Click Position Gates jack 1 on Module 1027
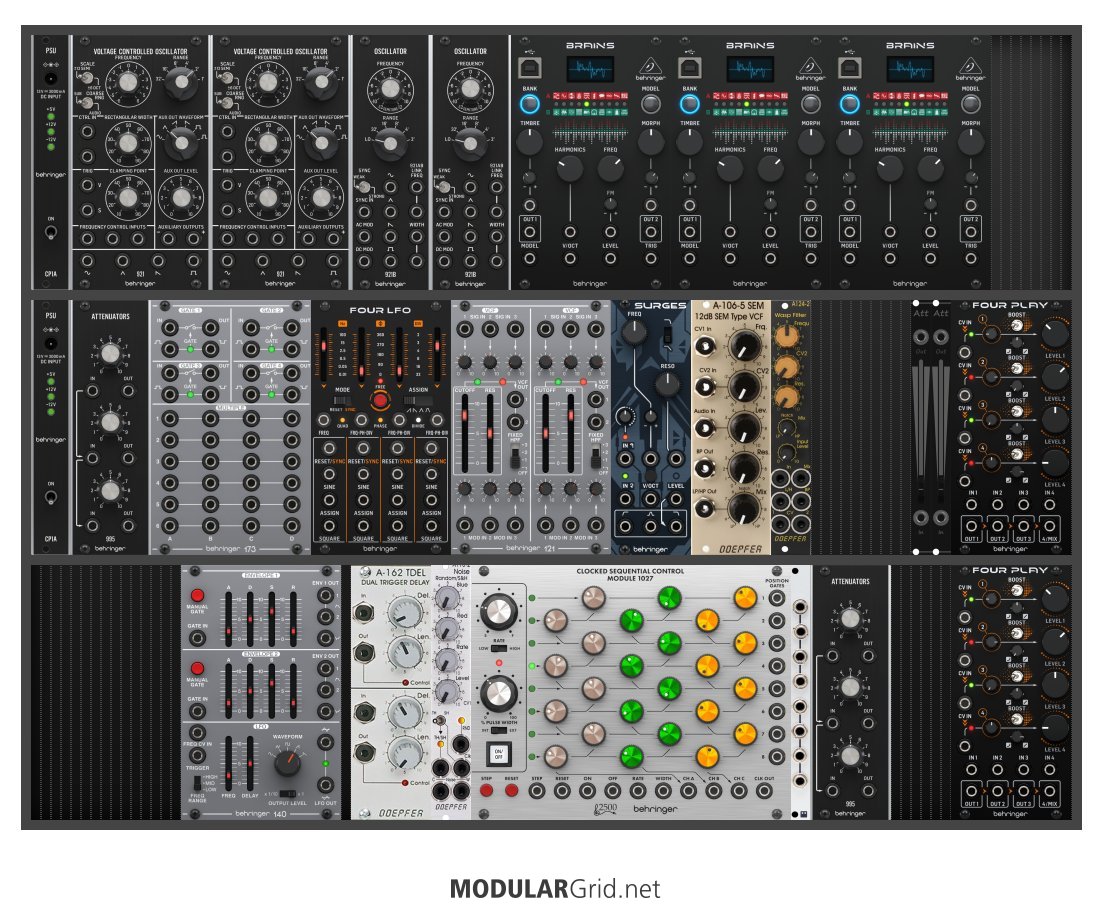 tap(777, 599)
